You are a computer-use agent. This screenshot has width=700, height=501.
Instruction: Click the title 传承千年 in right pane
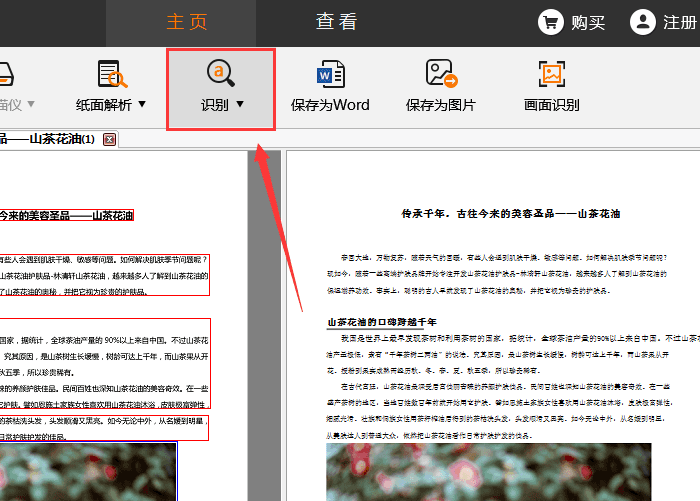[x=511, y=214]
